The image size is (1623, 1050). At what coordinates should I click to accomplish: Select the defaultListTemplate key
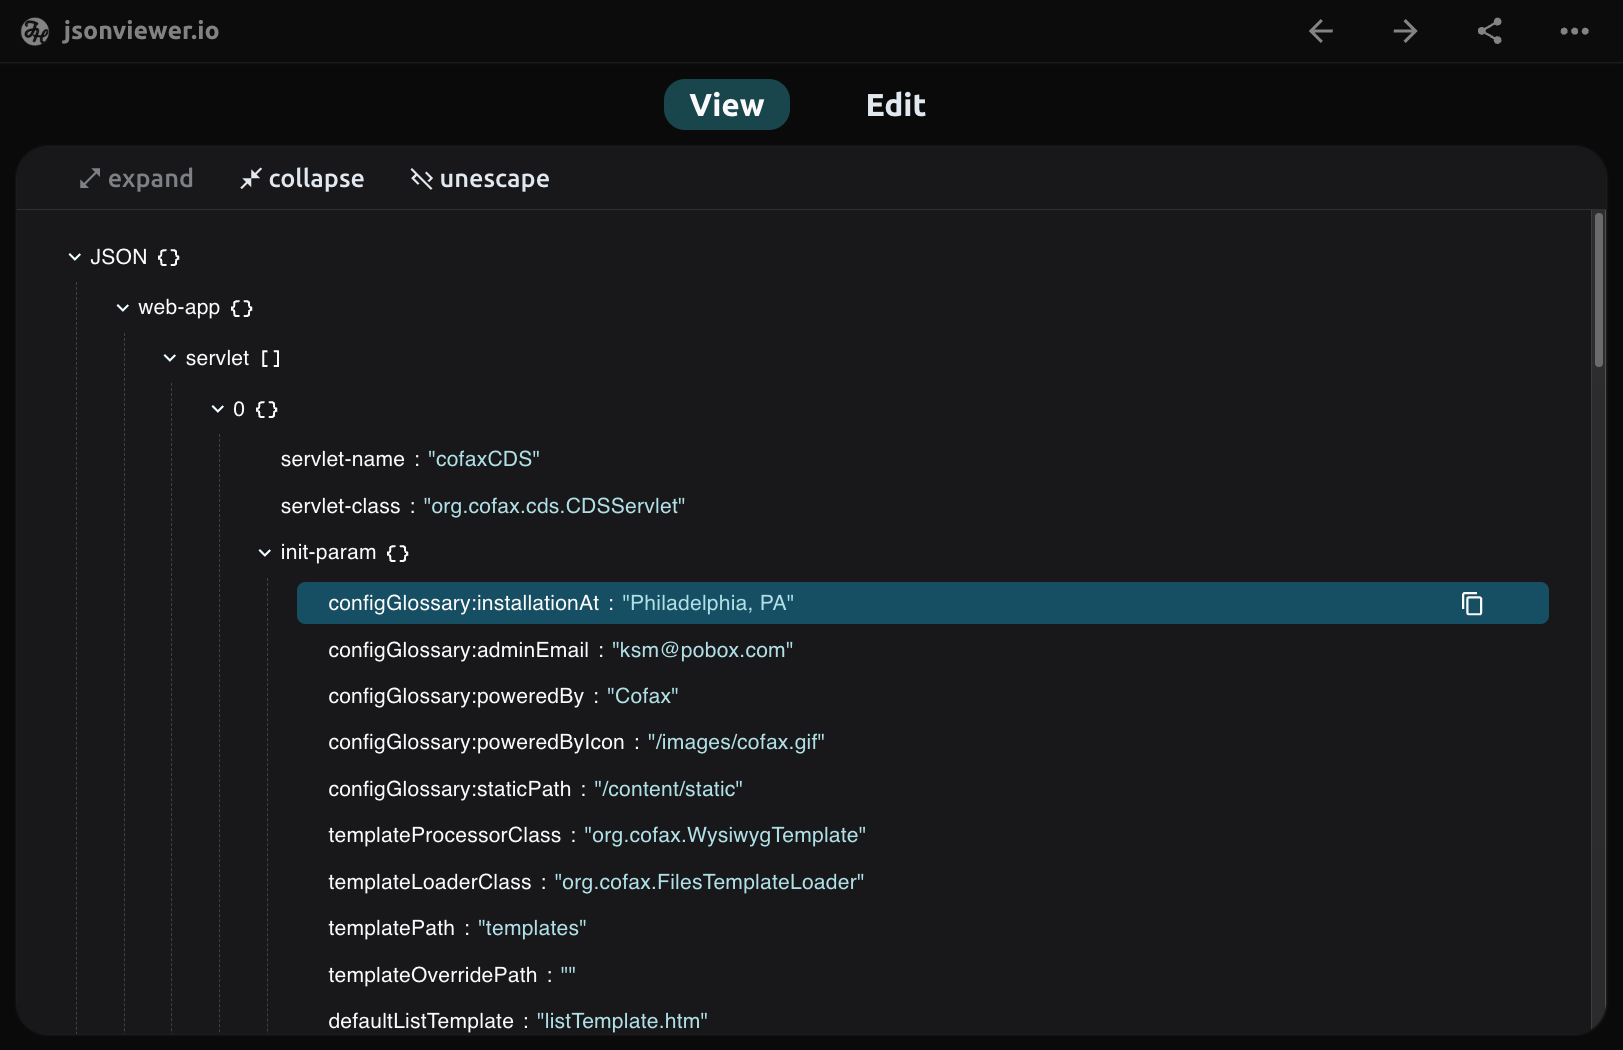421,1021
